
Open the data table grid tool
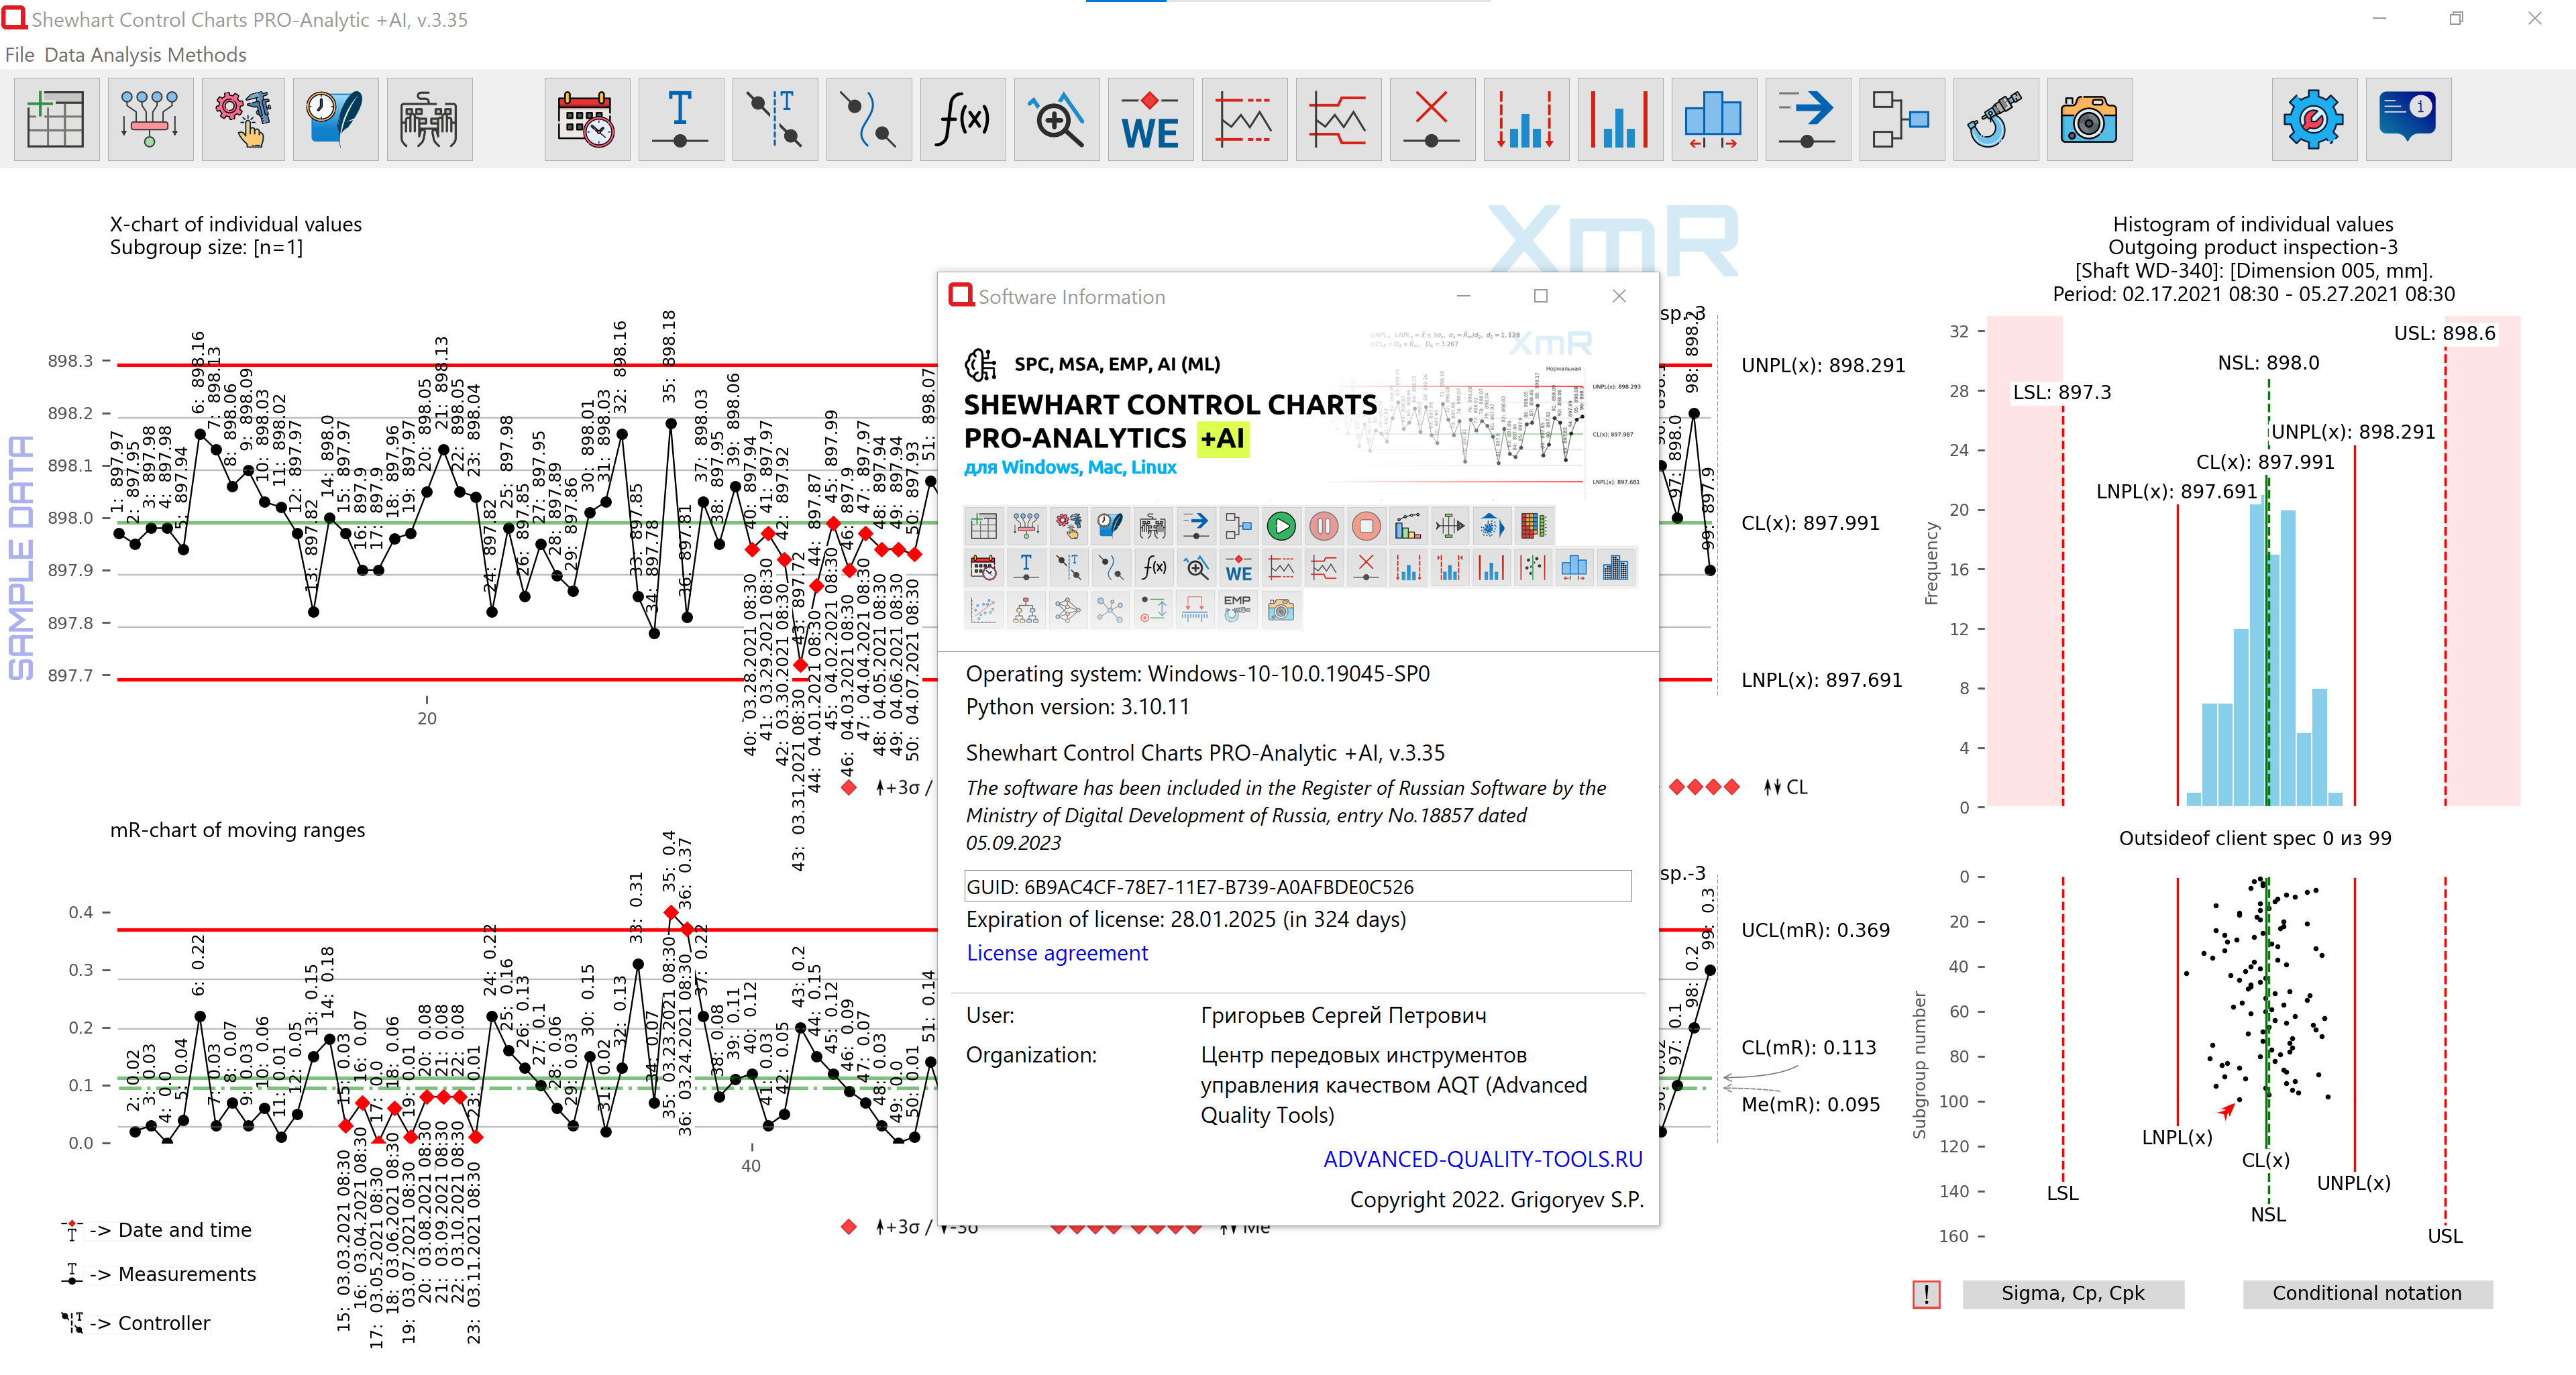(56, 119)
